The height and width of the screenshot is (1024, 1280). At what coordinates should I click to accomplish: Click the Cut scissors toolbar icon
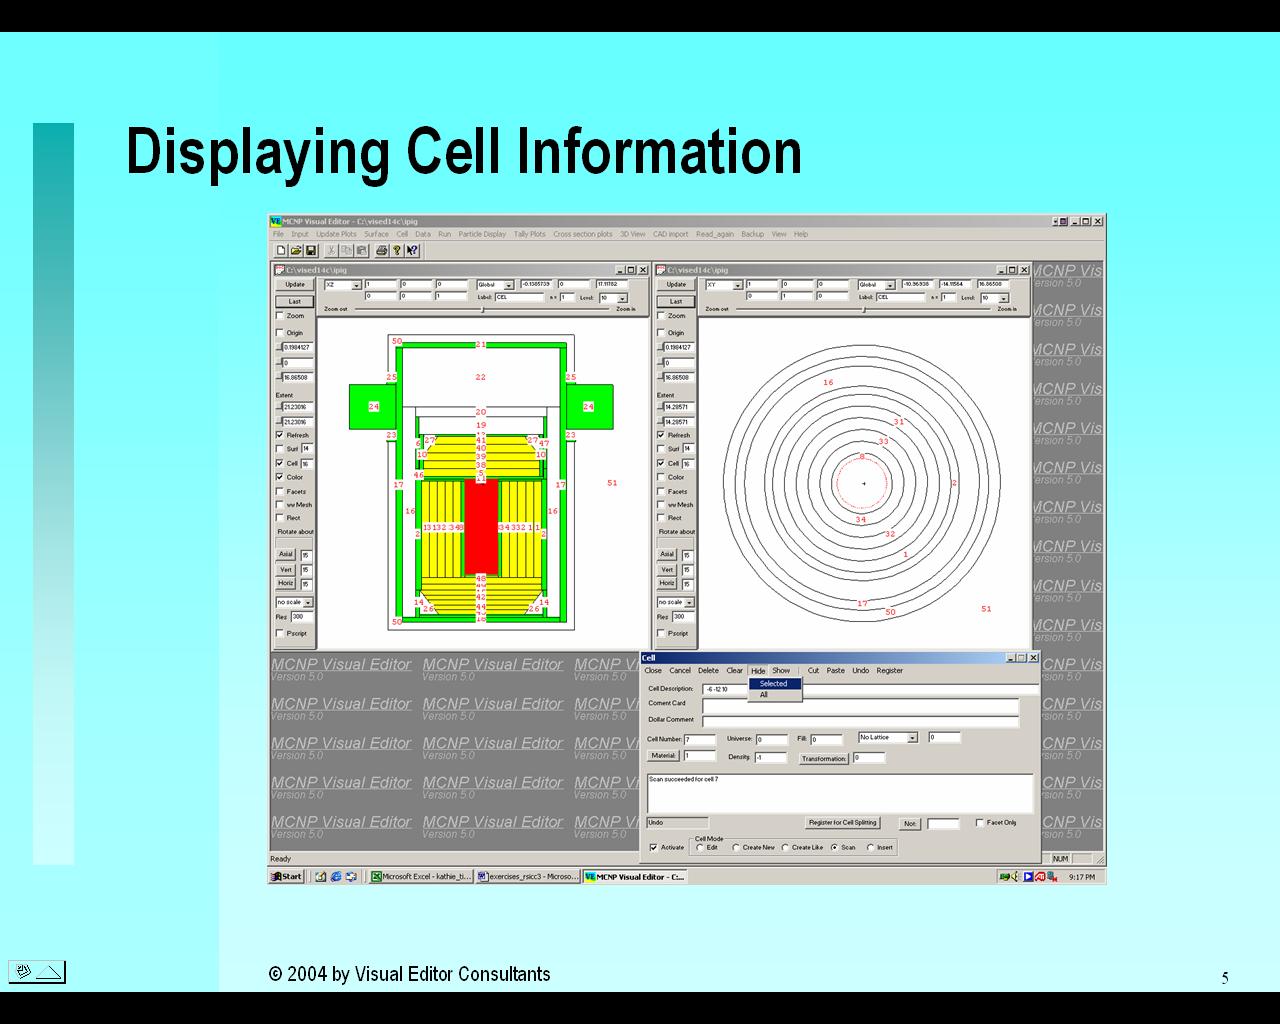point(332,250)
